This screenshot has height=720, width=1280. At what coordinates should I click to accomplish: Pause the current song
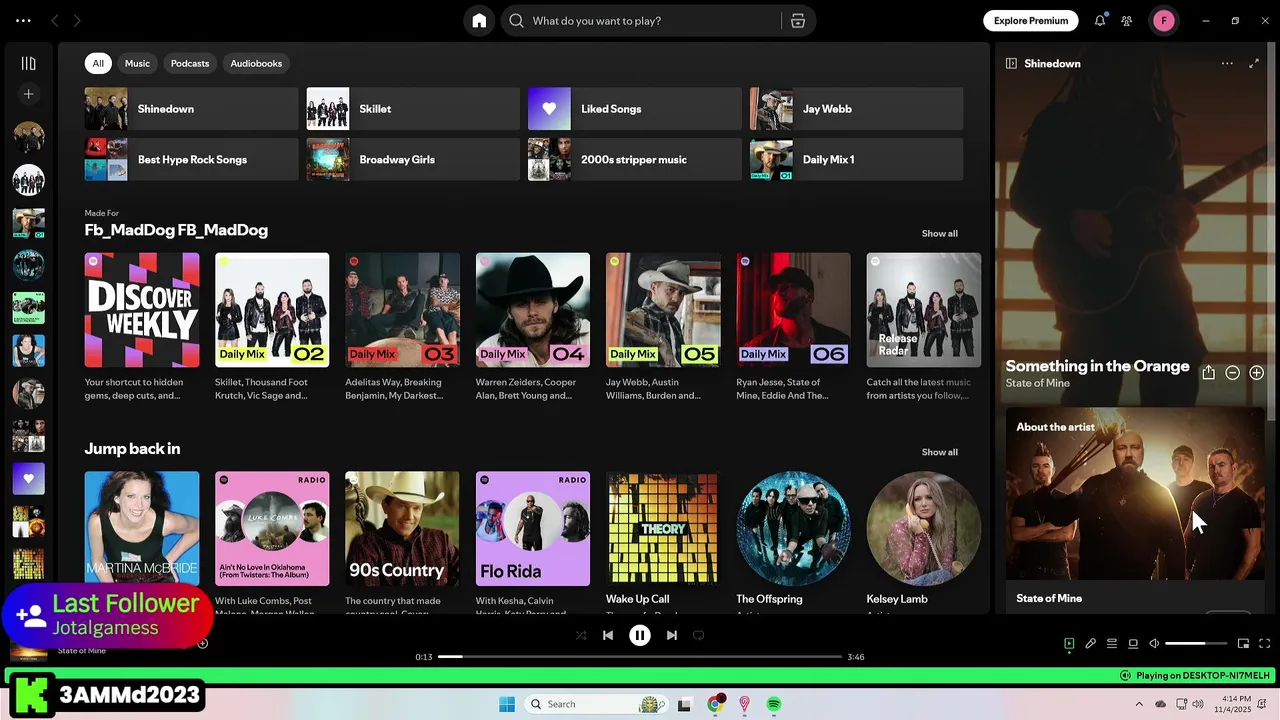click(640, 635)
